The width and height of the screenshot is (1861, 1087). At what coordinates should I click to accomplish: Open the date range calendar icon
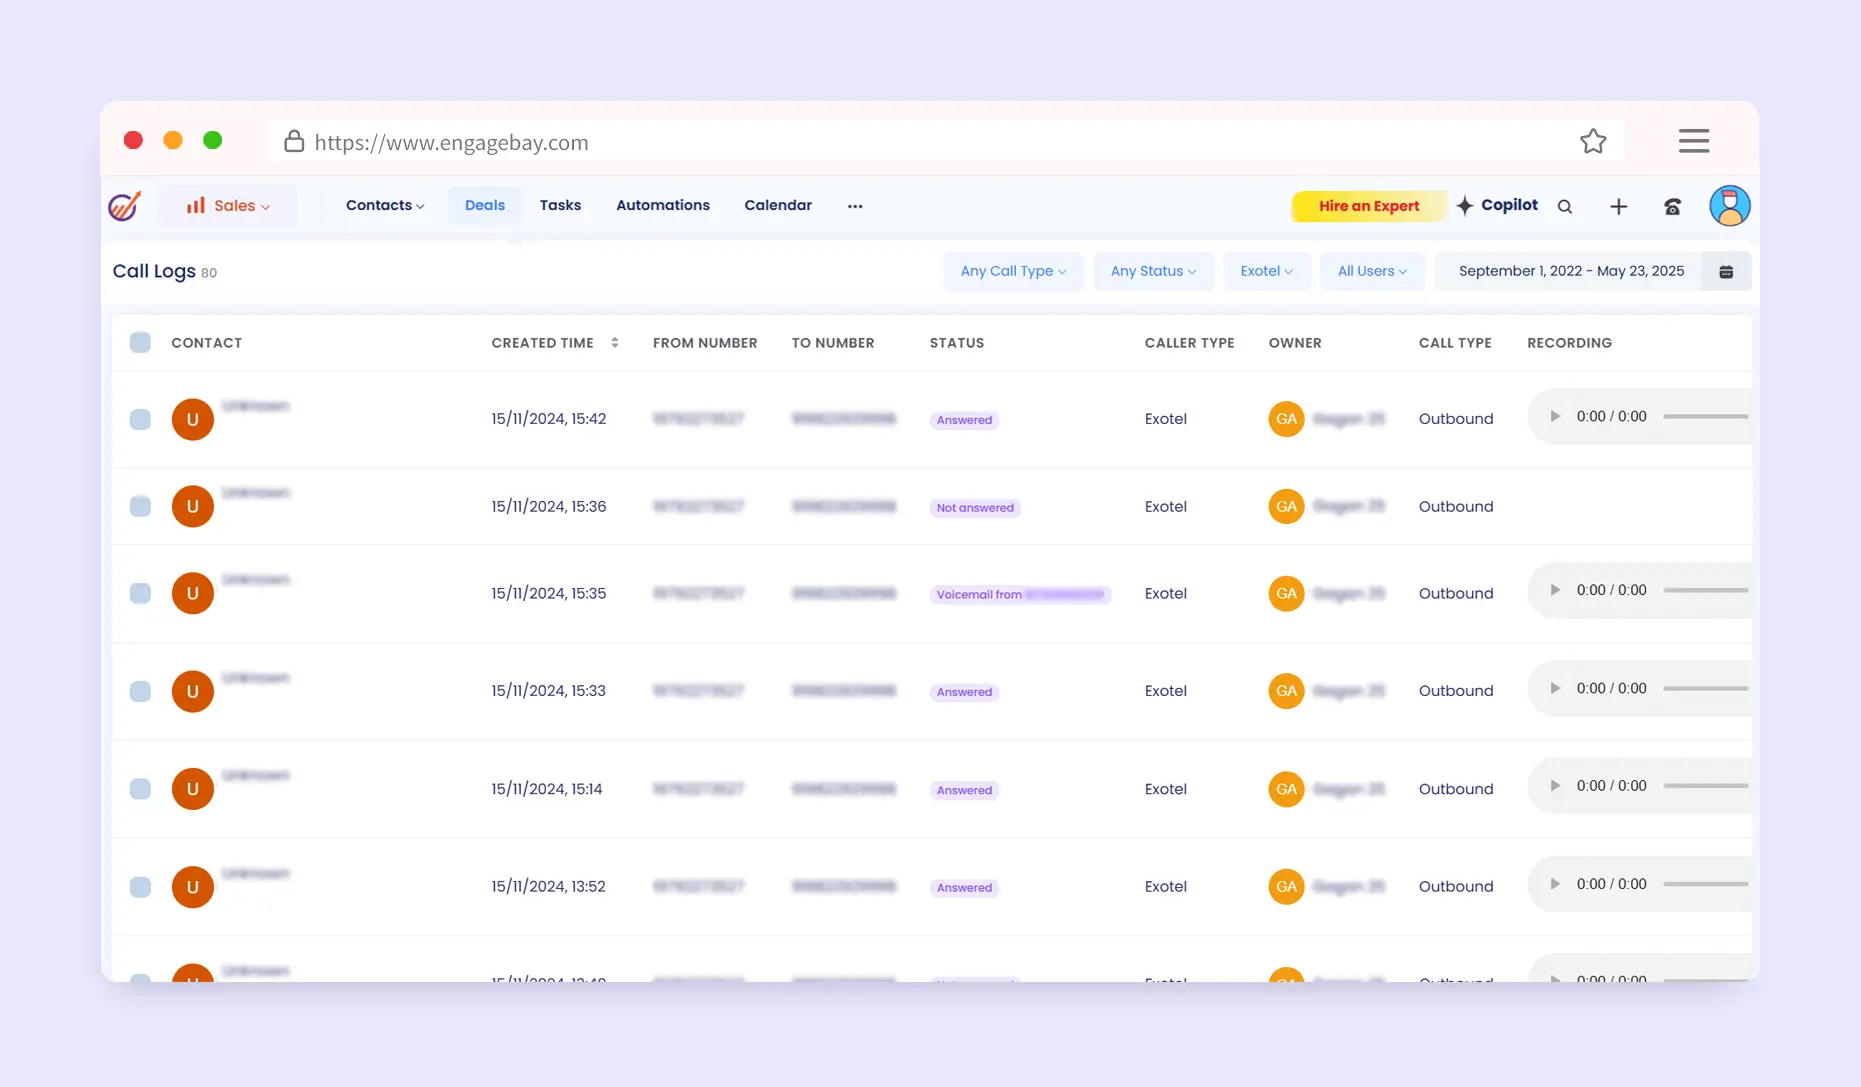pos(1726,272)
